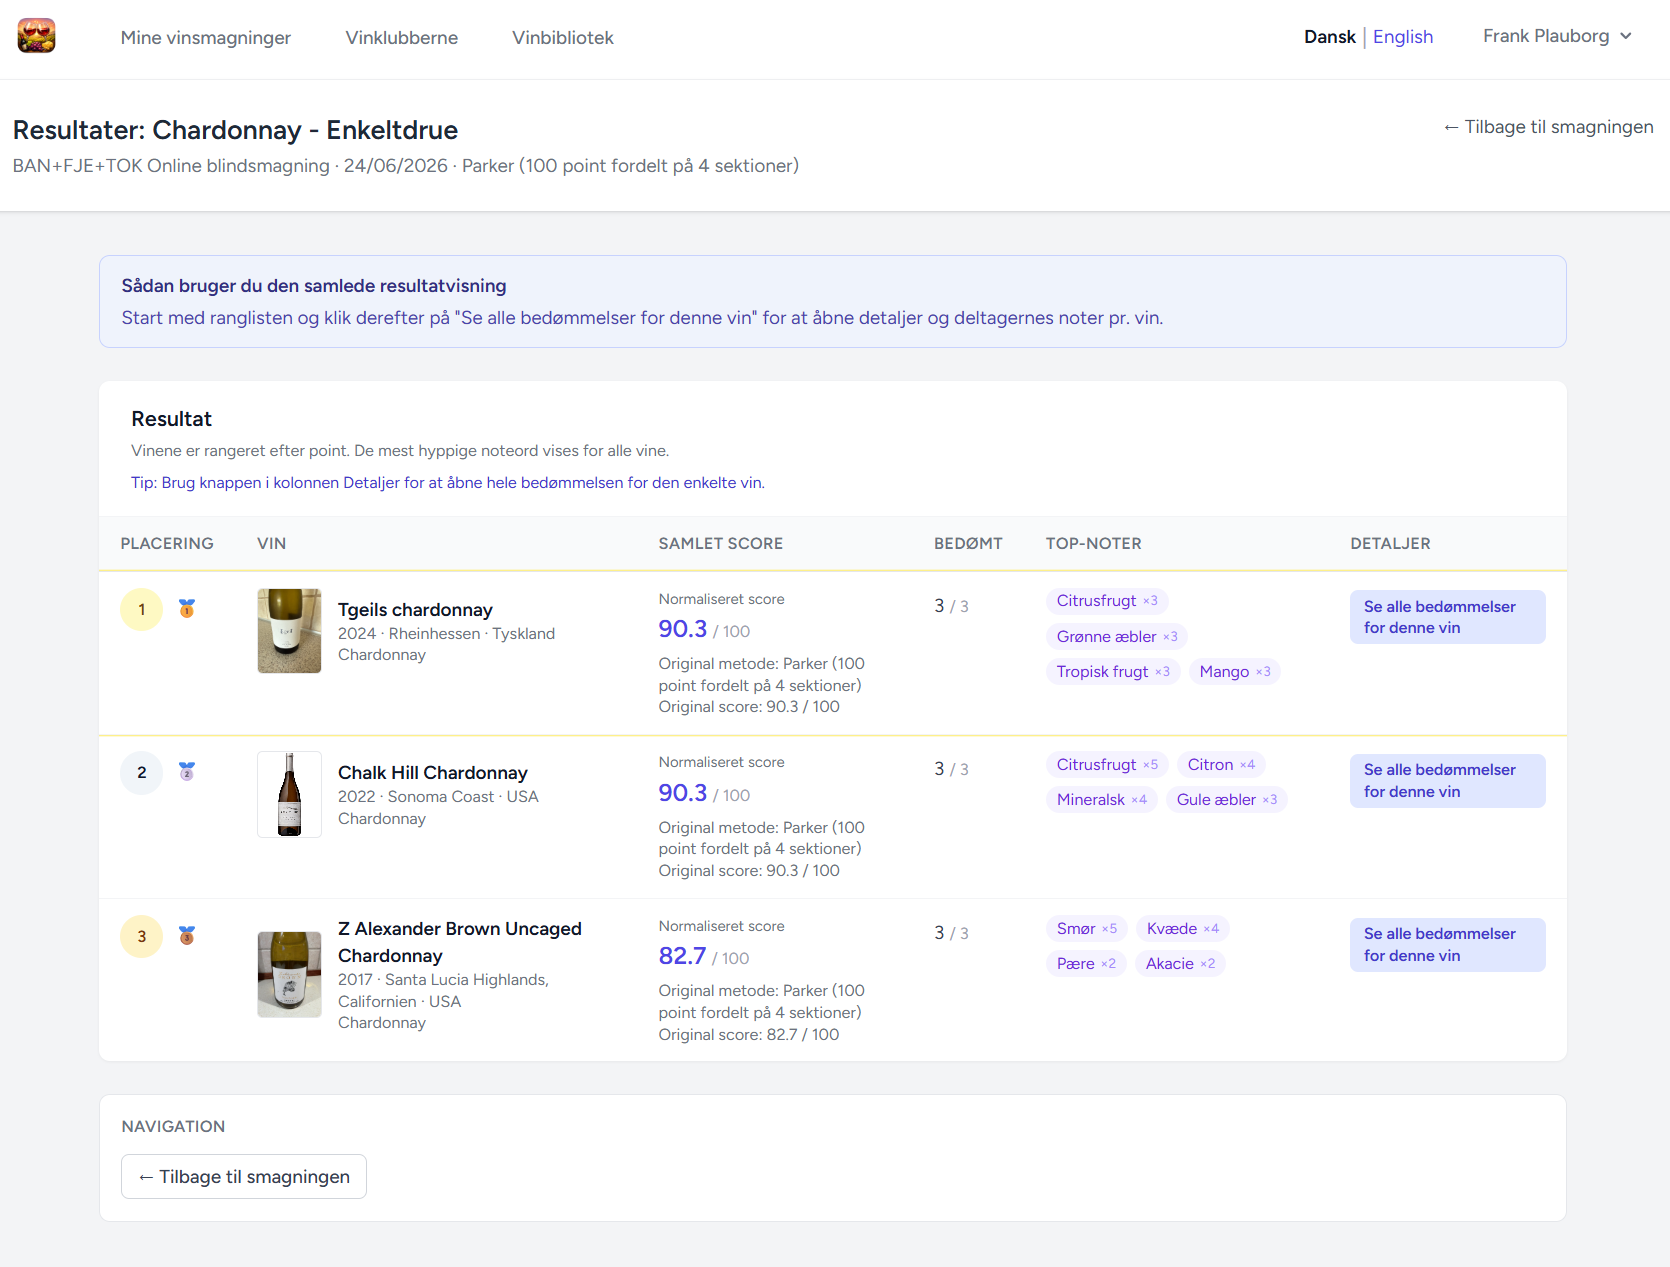This screenshot has height=1267, width=1670.
Task: Click the 82.7 normalized score value
Action: click(x=682, y=956)
